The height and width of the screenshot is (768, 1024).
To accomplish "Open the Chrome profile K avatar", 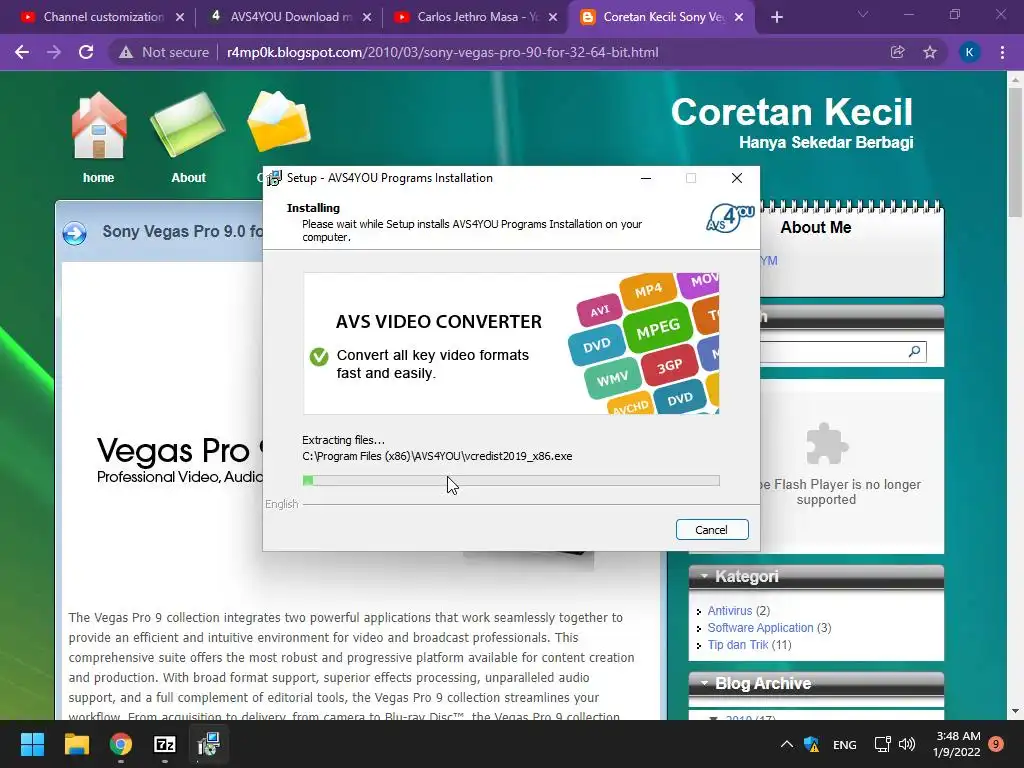I will coord(969,52).
